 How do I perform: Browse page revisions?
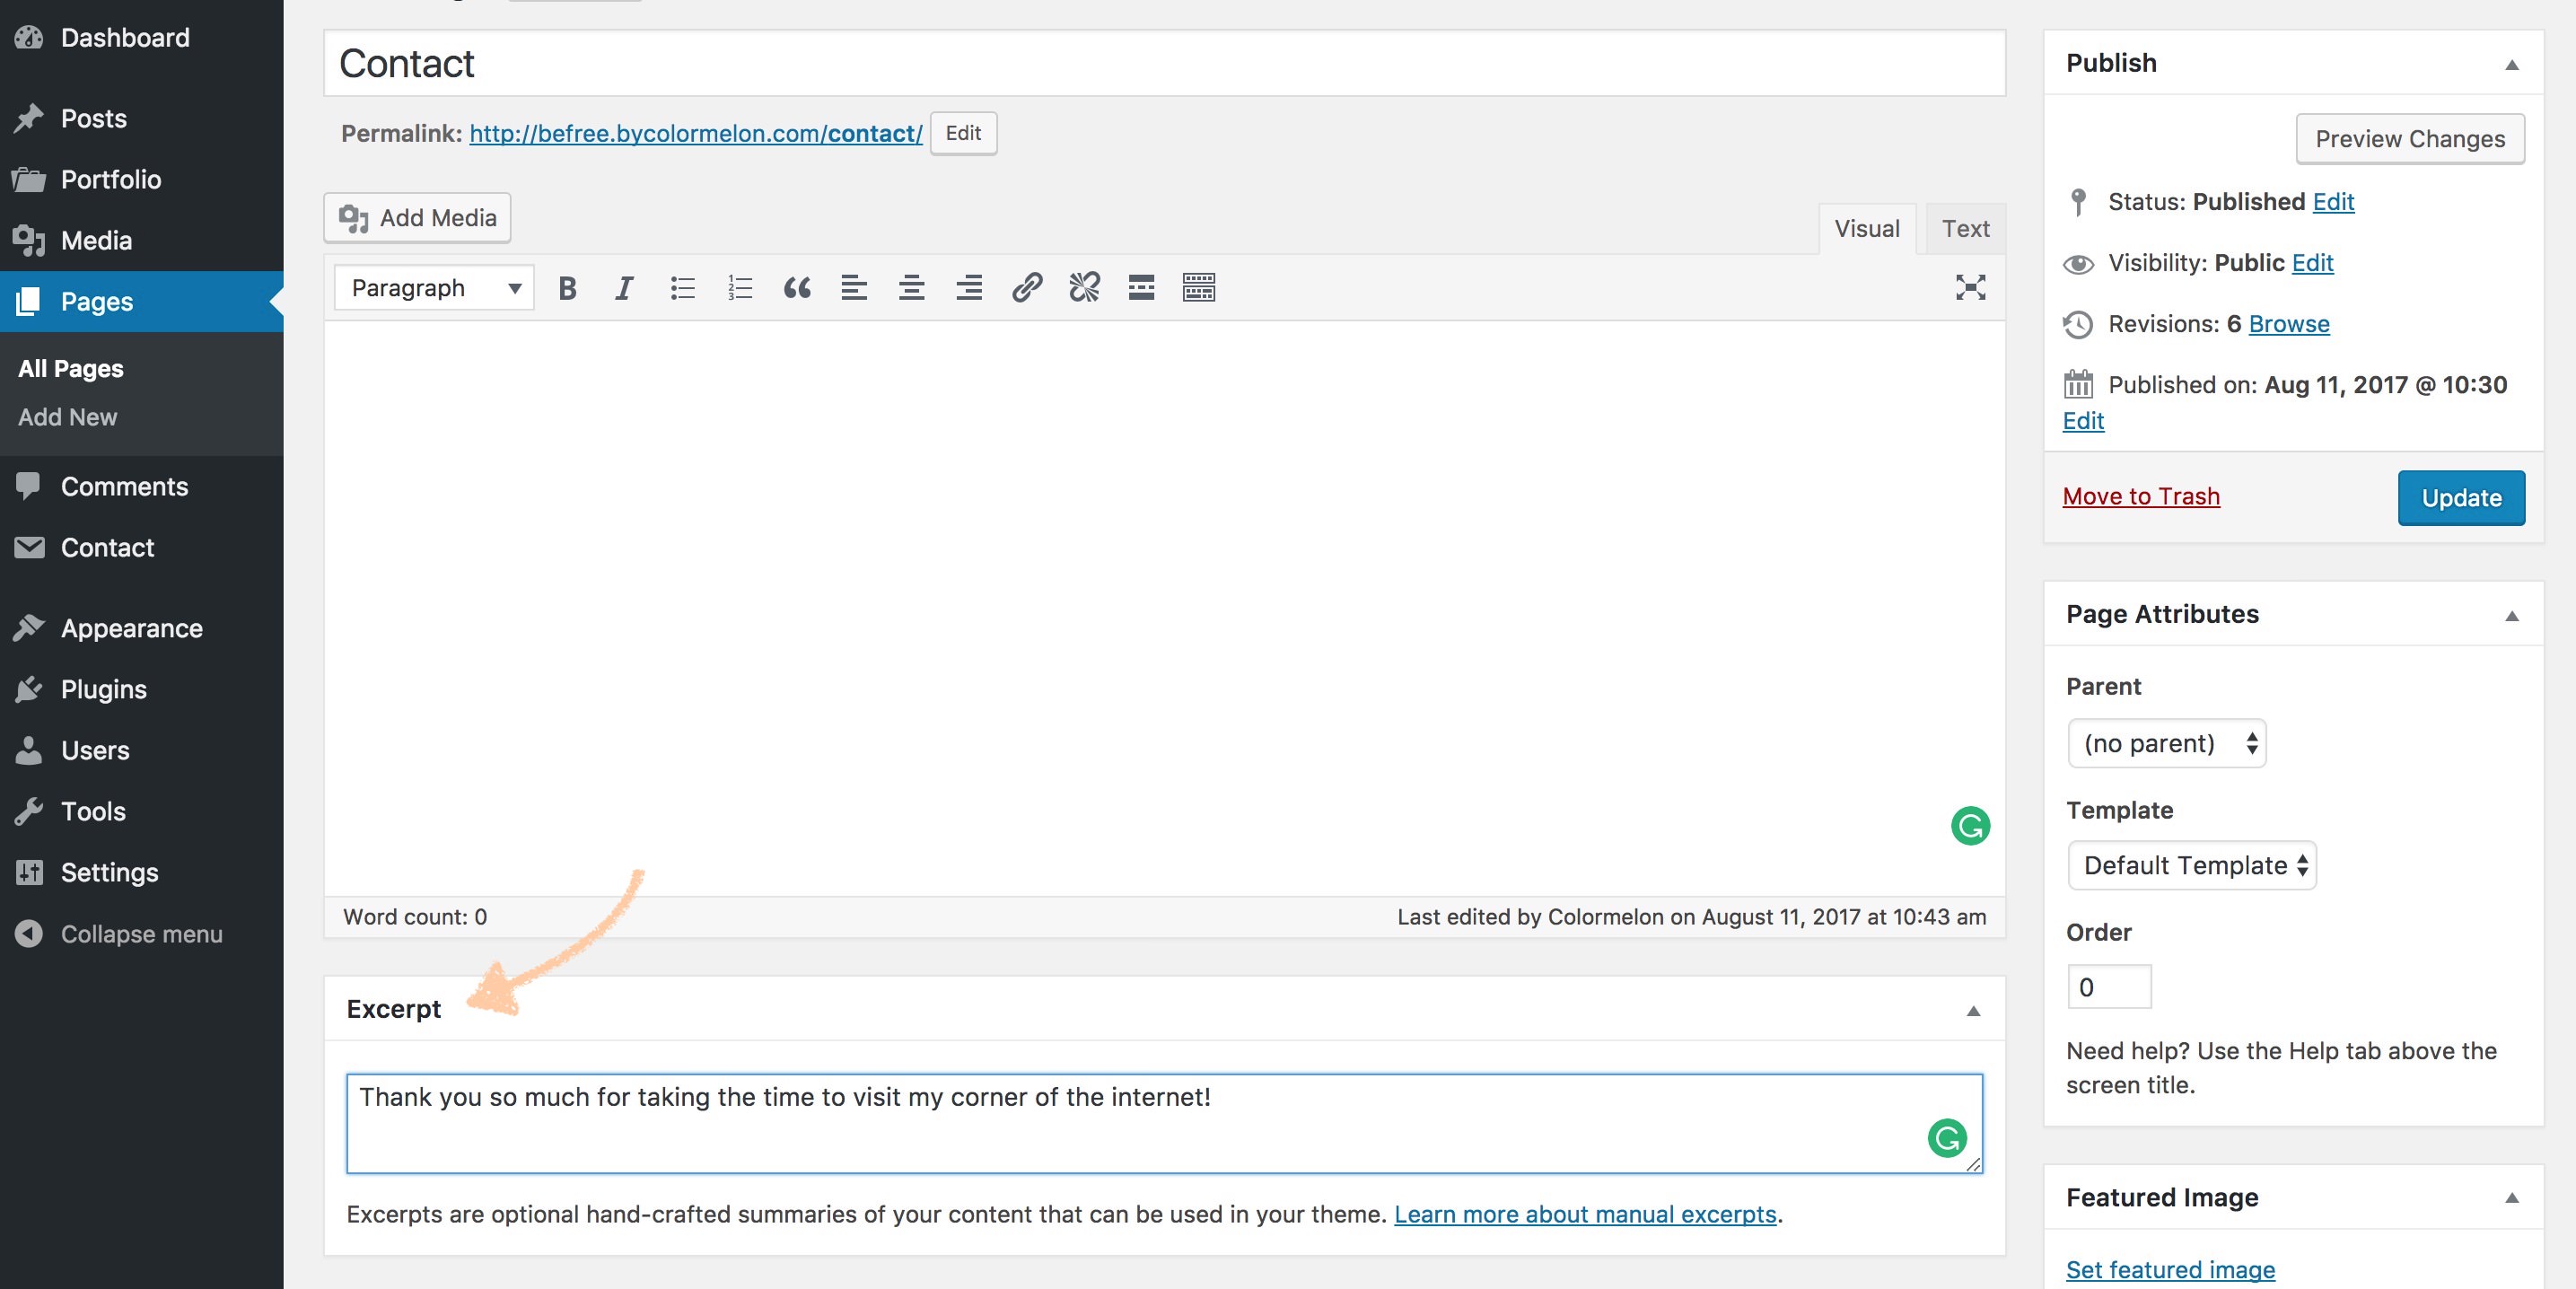coord(2289,324)
